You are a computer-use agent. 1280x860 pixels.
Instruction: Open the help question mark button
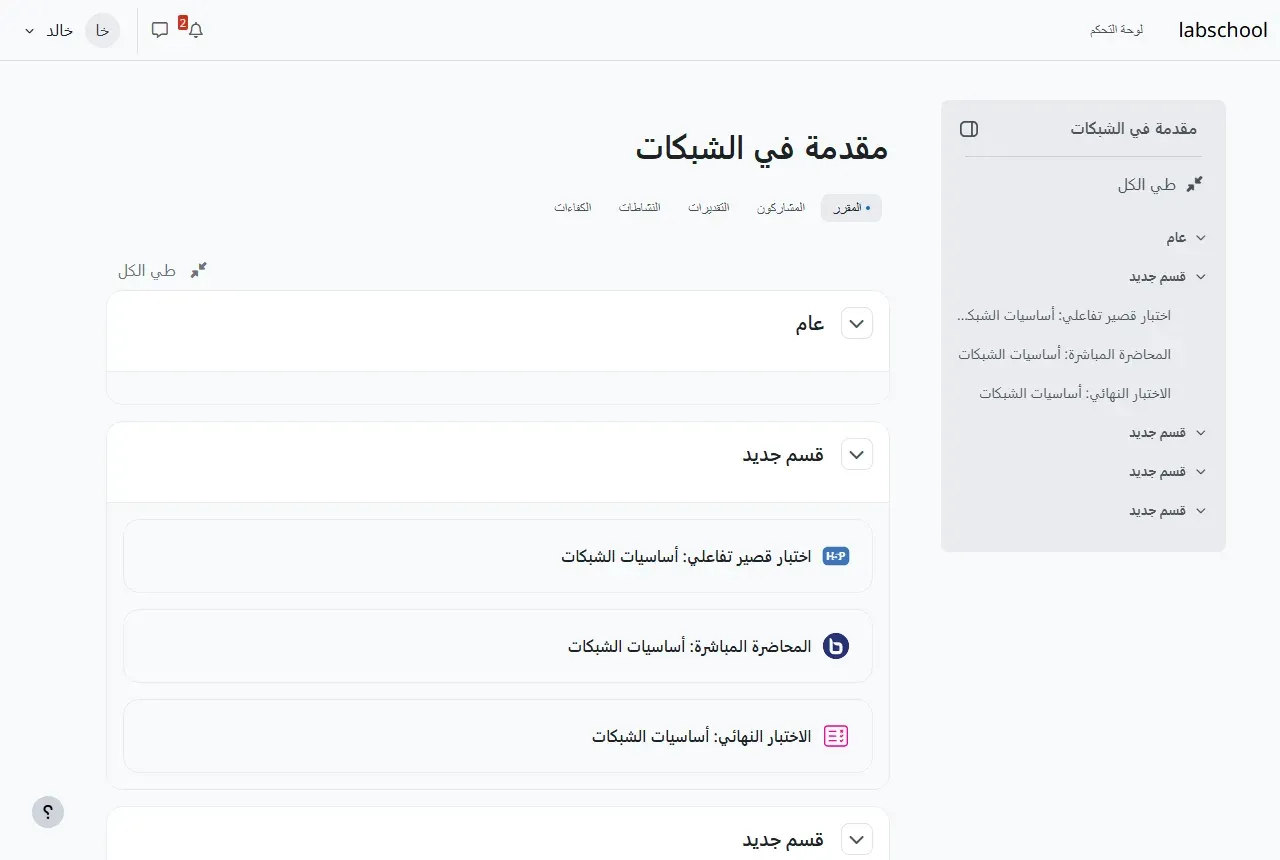point(48,812)
